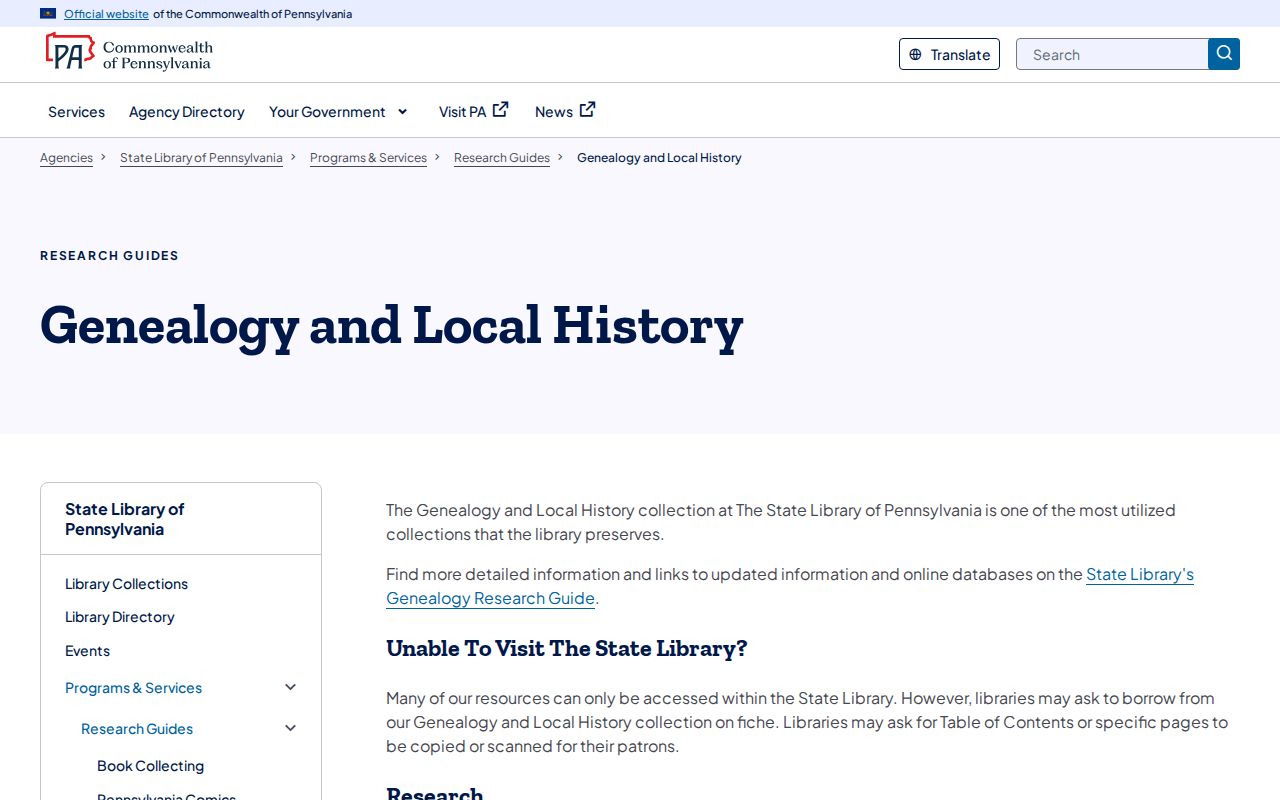Viewport: 1280px width, 800px height.
Task: Open Programs & Services breadcrumb
Action: tap(368, 158)
